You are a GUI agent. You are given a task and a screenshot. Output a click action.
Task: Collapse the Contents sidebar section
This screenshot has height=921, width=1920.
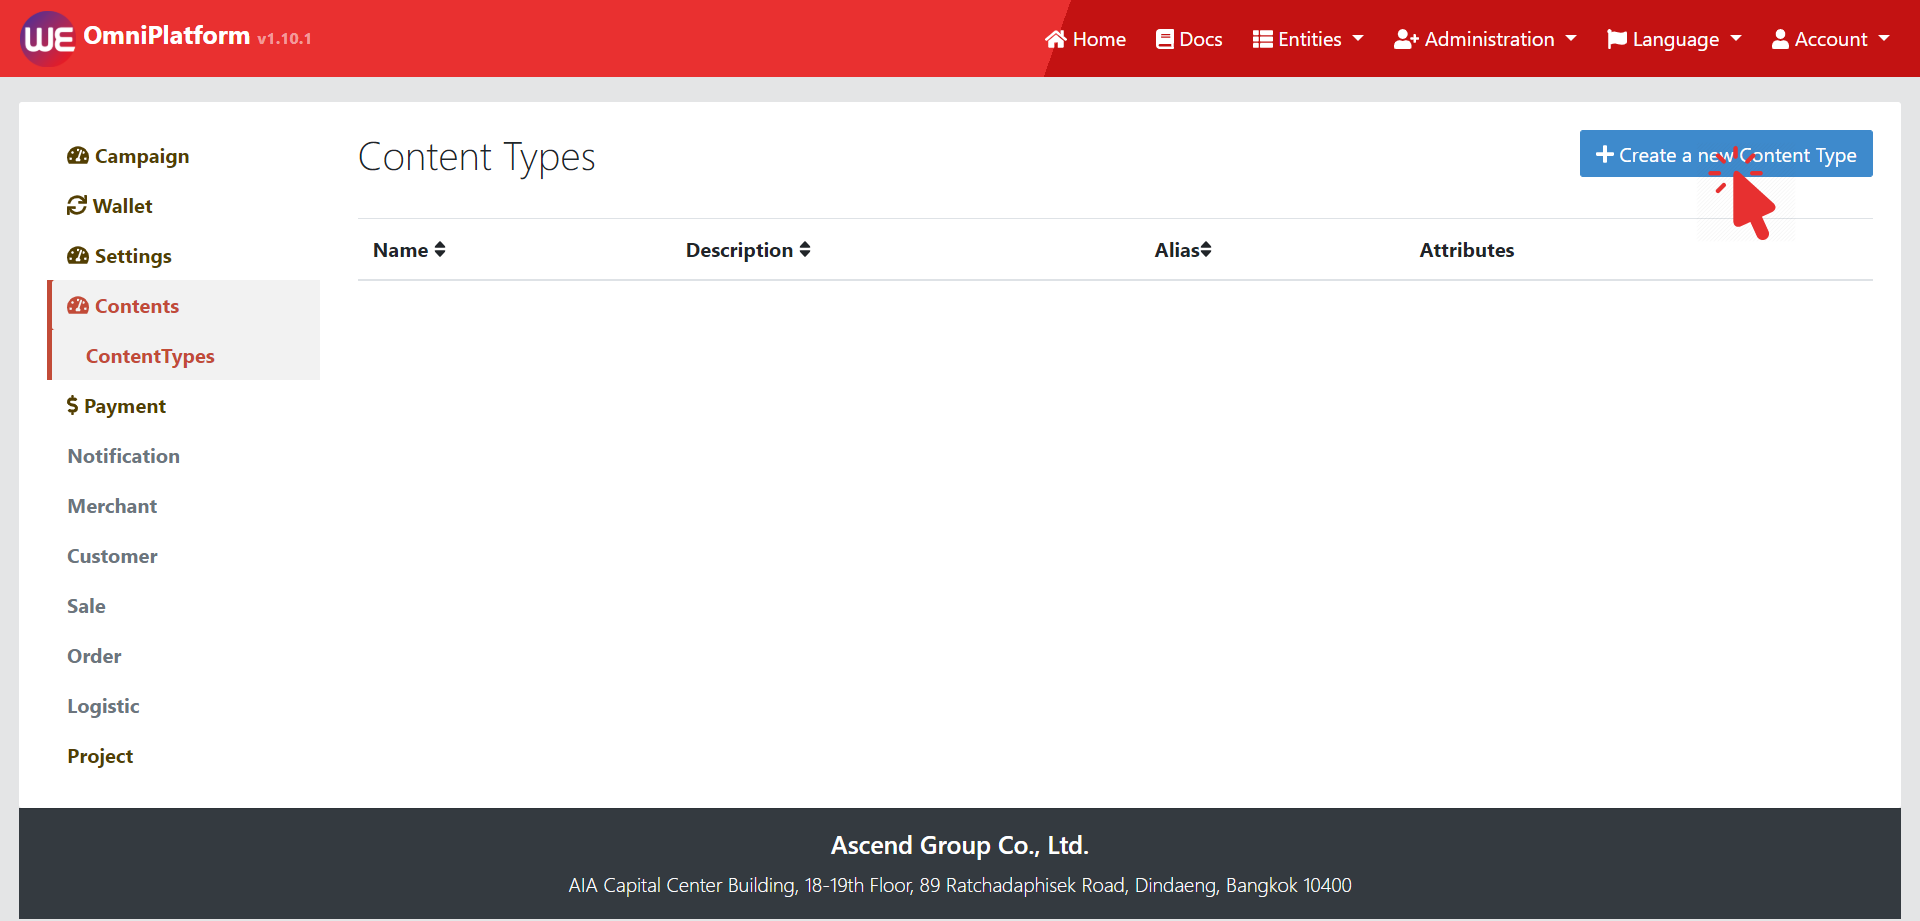136,306
